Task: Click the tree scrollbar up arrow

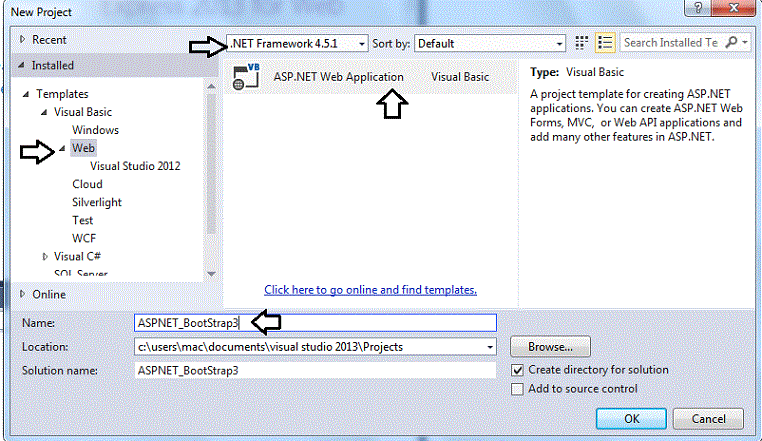Action: pyautogui.click(x=211, y=87)
